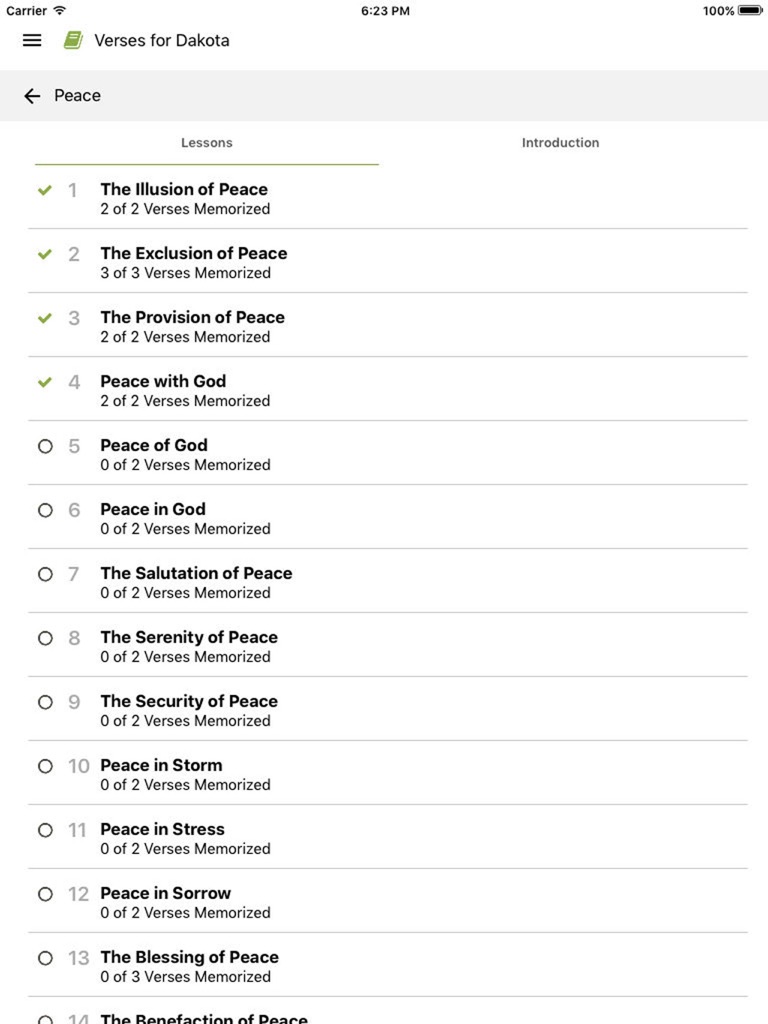768x1024 pixels.
Task: Open The Provision of Peace lesson
Action: click(x=192, y=326)
